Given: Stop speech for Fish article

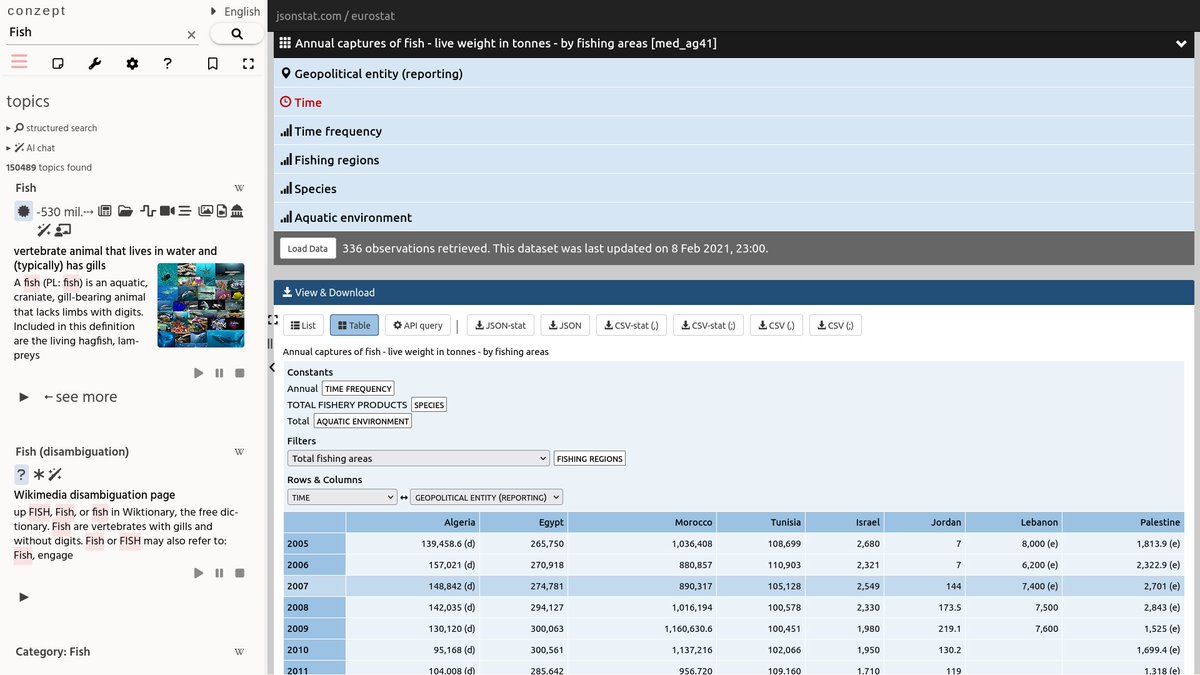Looking at the screenshot, I should [240, 373].
